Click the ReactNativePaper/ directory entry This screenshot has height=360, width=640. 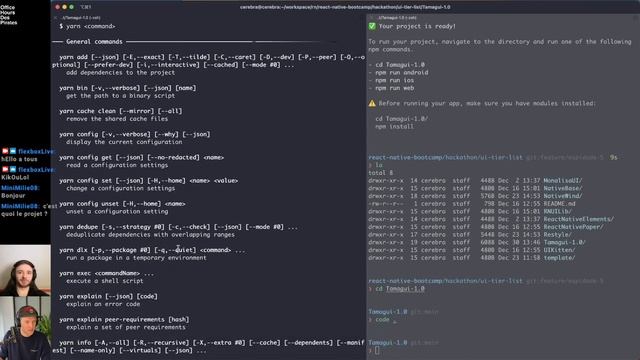point(573,227)
